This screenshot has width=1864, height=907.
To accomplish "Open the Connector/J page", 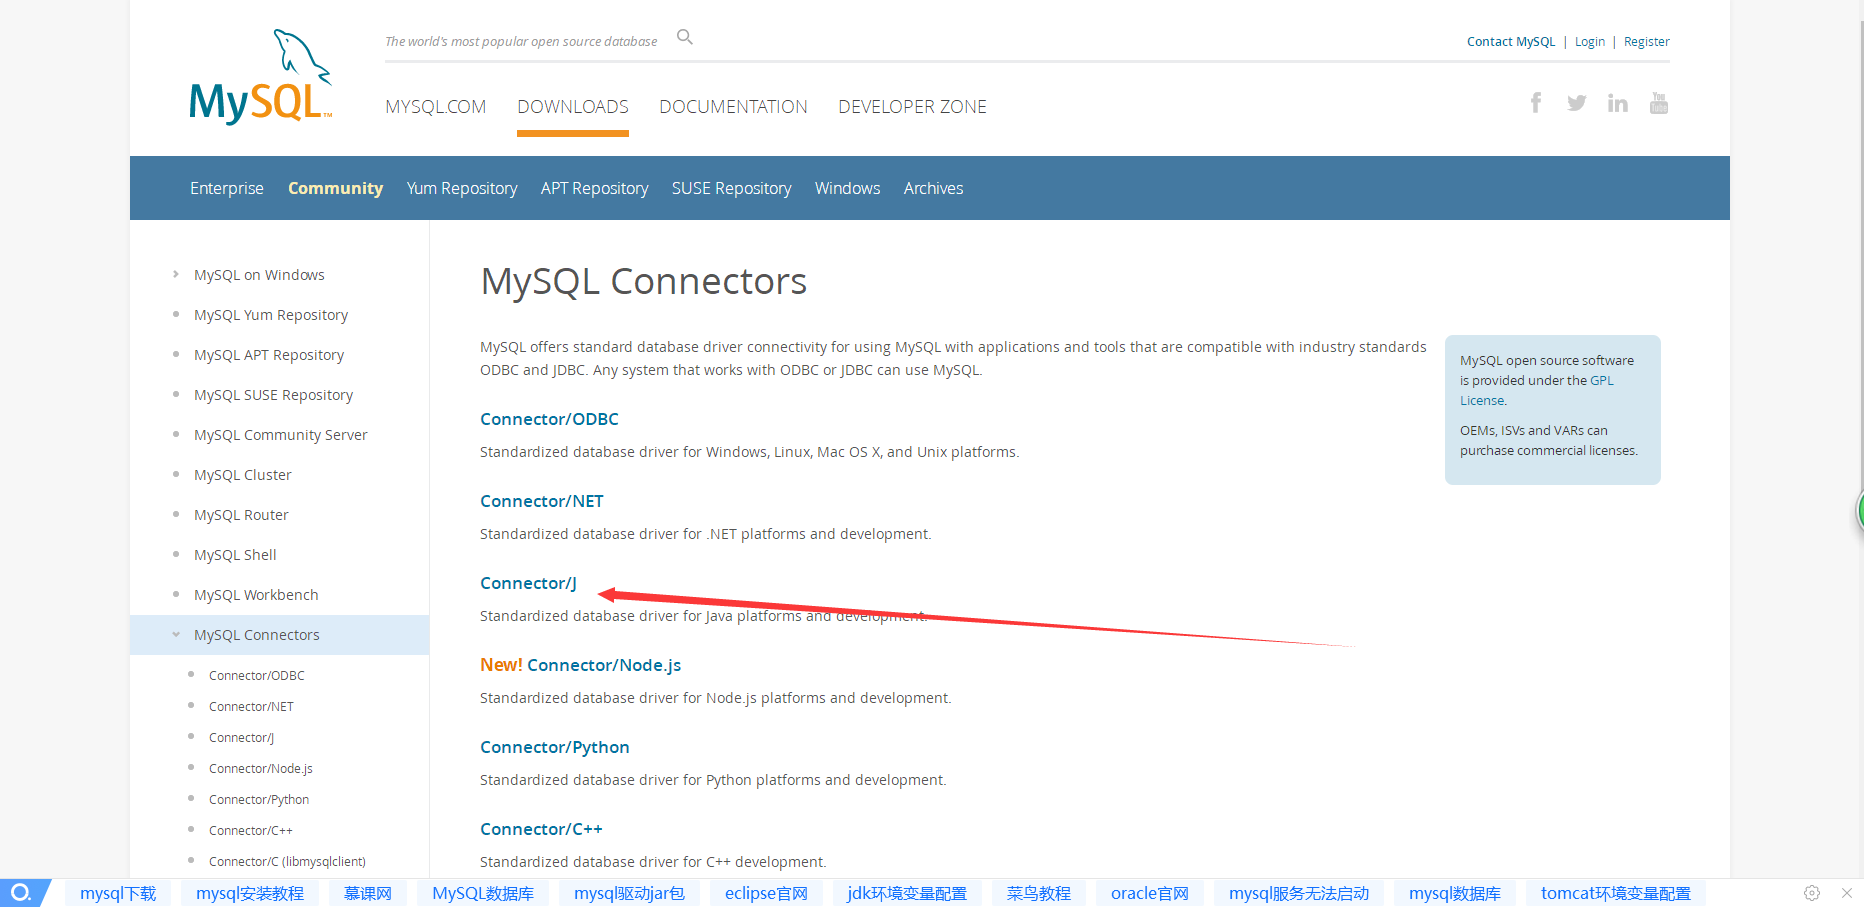I will point(528,583).
